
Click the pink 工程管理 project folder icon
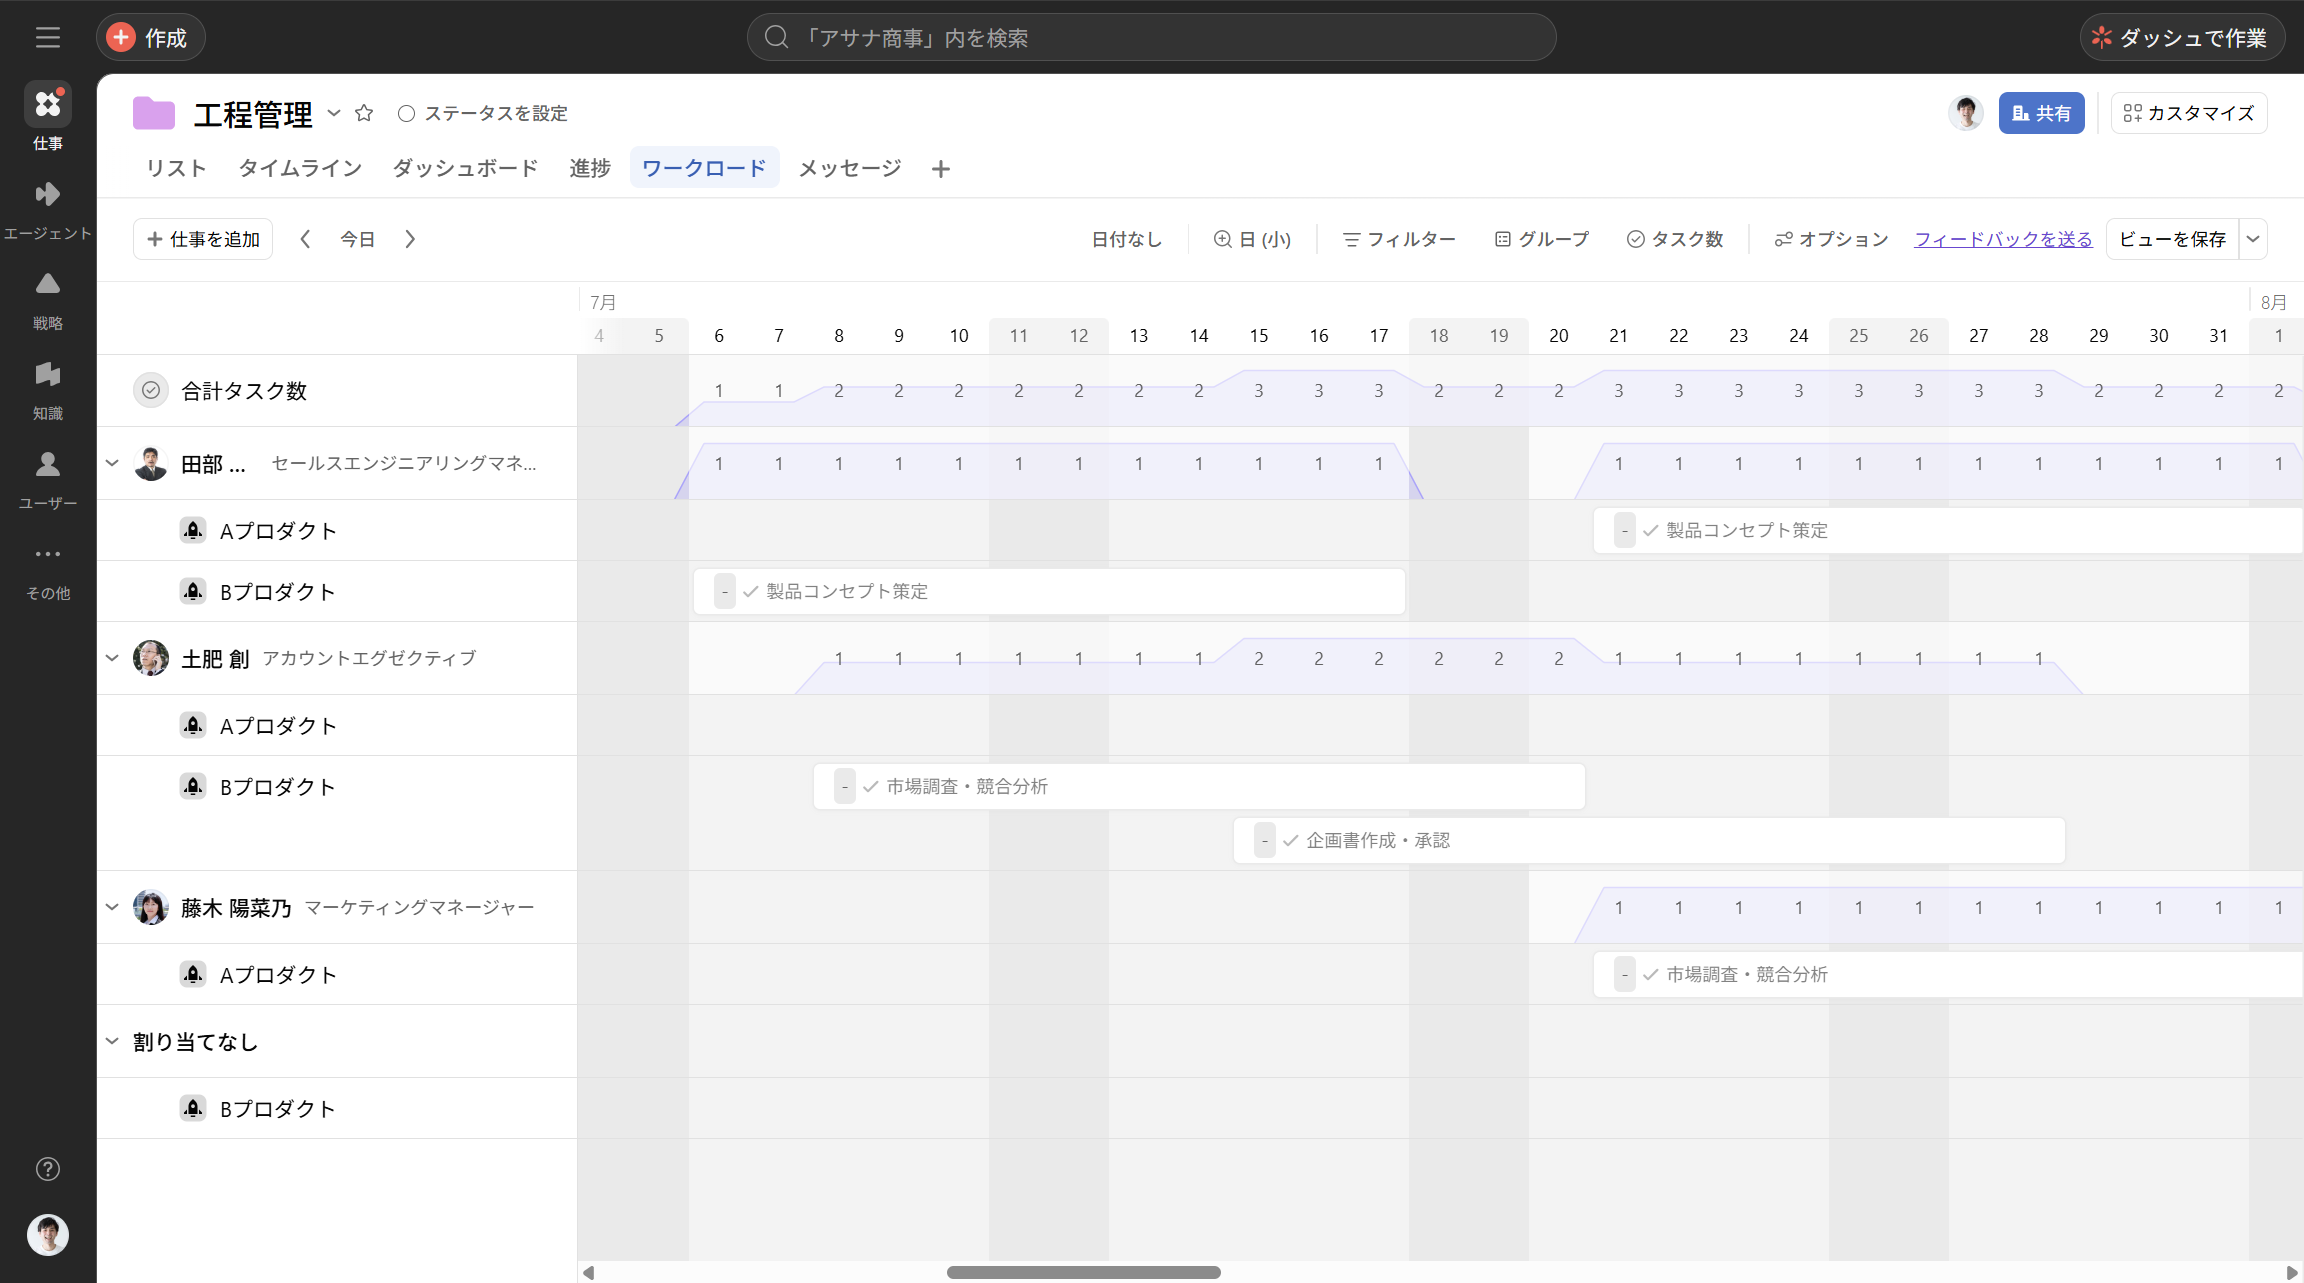coord(154,113)
